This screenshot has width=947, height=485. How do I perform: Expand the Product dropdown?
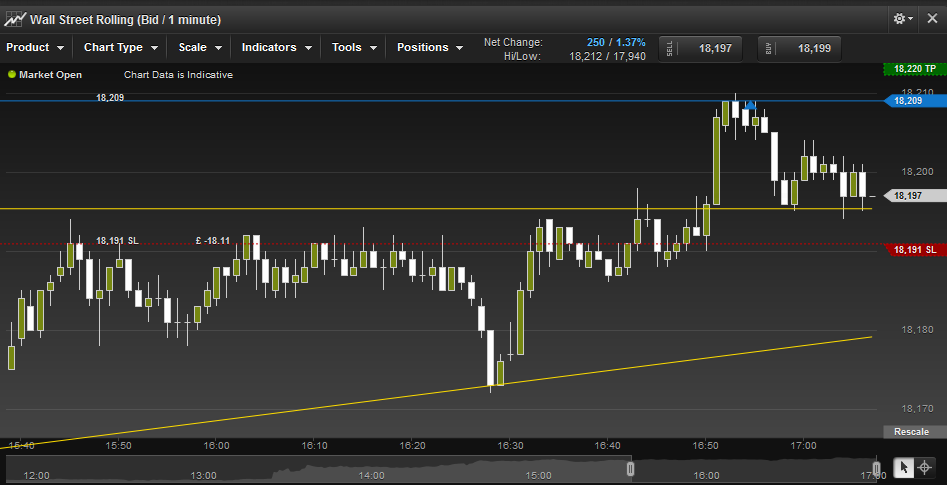coord(35,47)
